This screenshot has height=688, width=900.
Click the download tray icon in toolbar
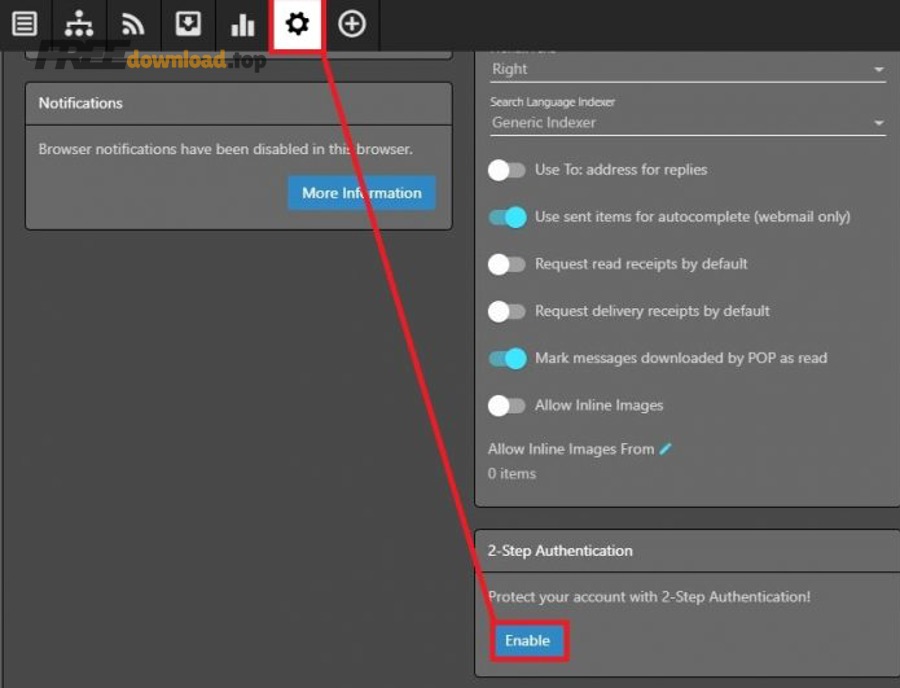click(188, 24)
